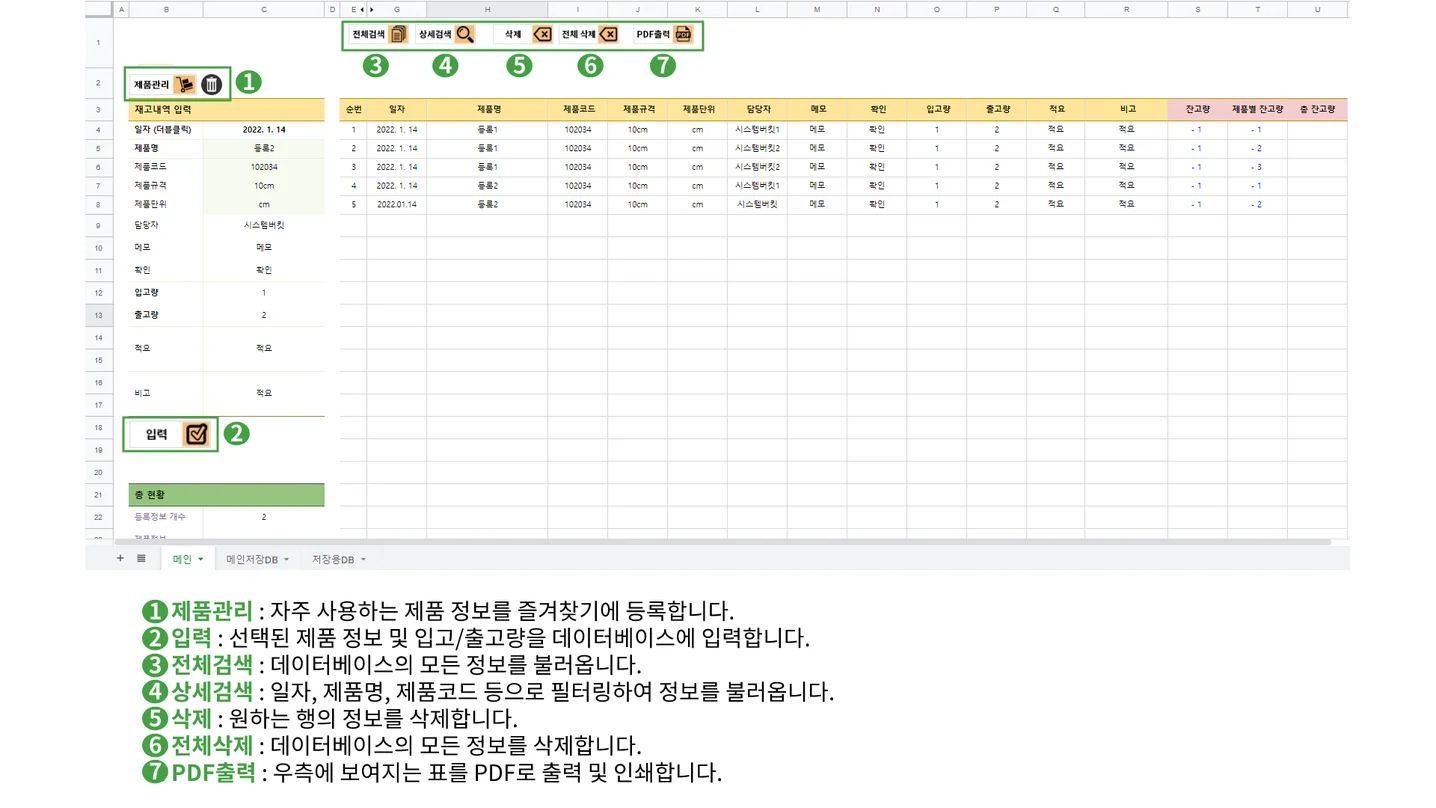Select the 출고량 value cell in form
Viewport: 1436px width, 808px height.
click(x=264, y=315)
